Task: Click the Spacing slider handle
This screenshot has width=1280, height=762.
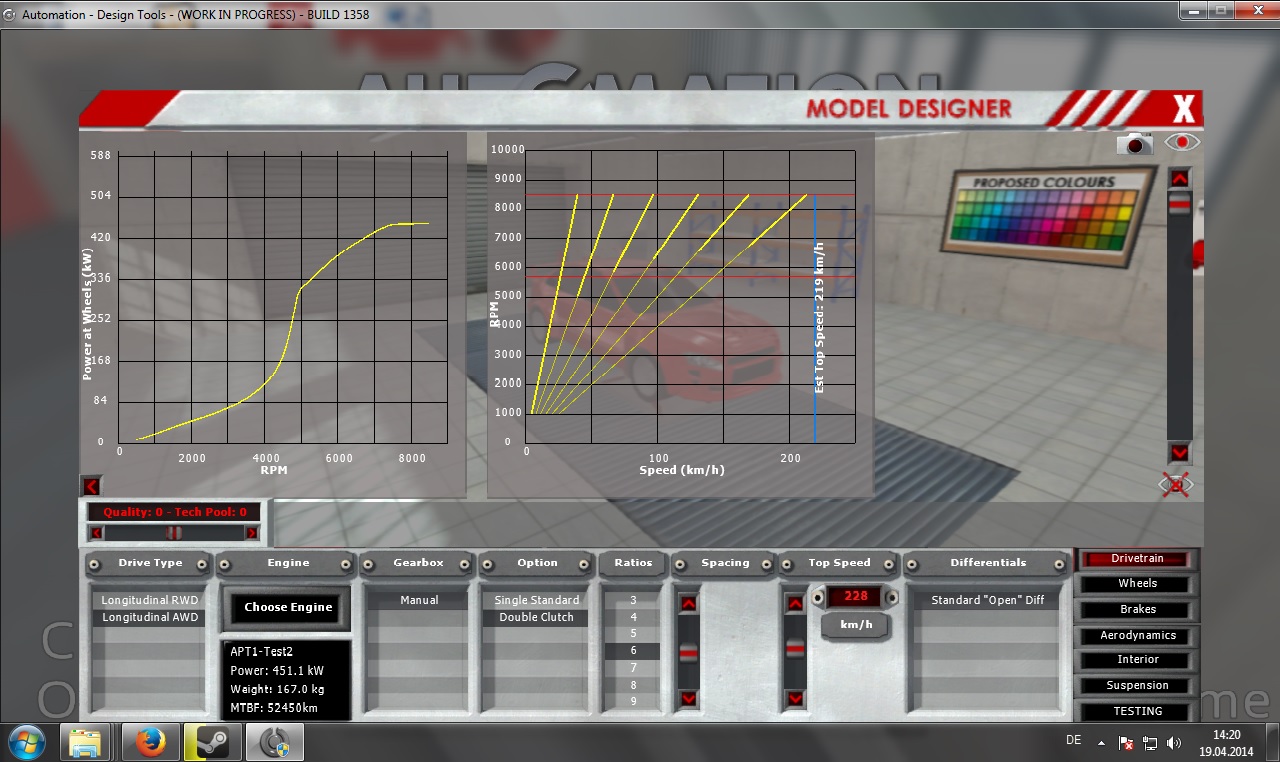Action: (688, 652)
